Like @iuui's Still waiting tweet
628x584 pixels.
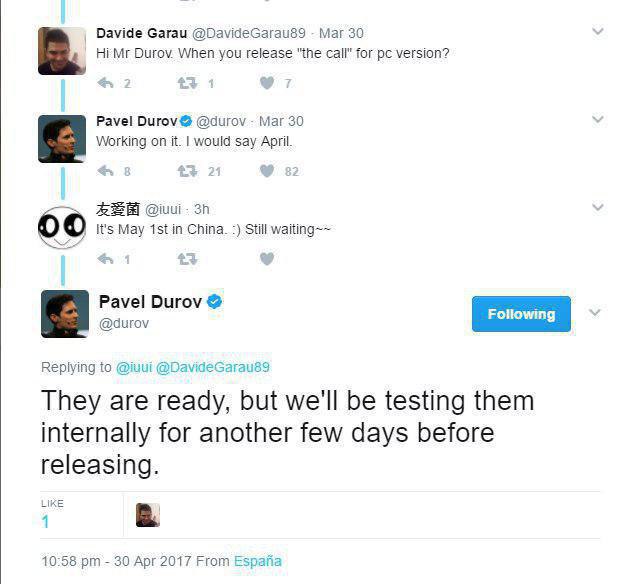tap(267, 259)
